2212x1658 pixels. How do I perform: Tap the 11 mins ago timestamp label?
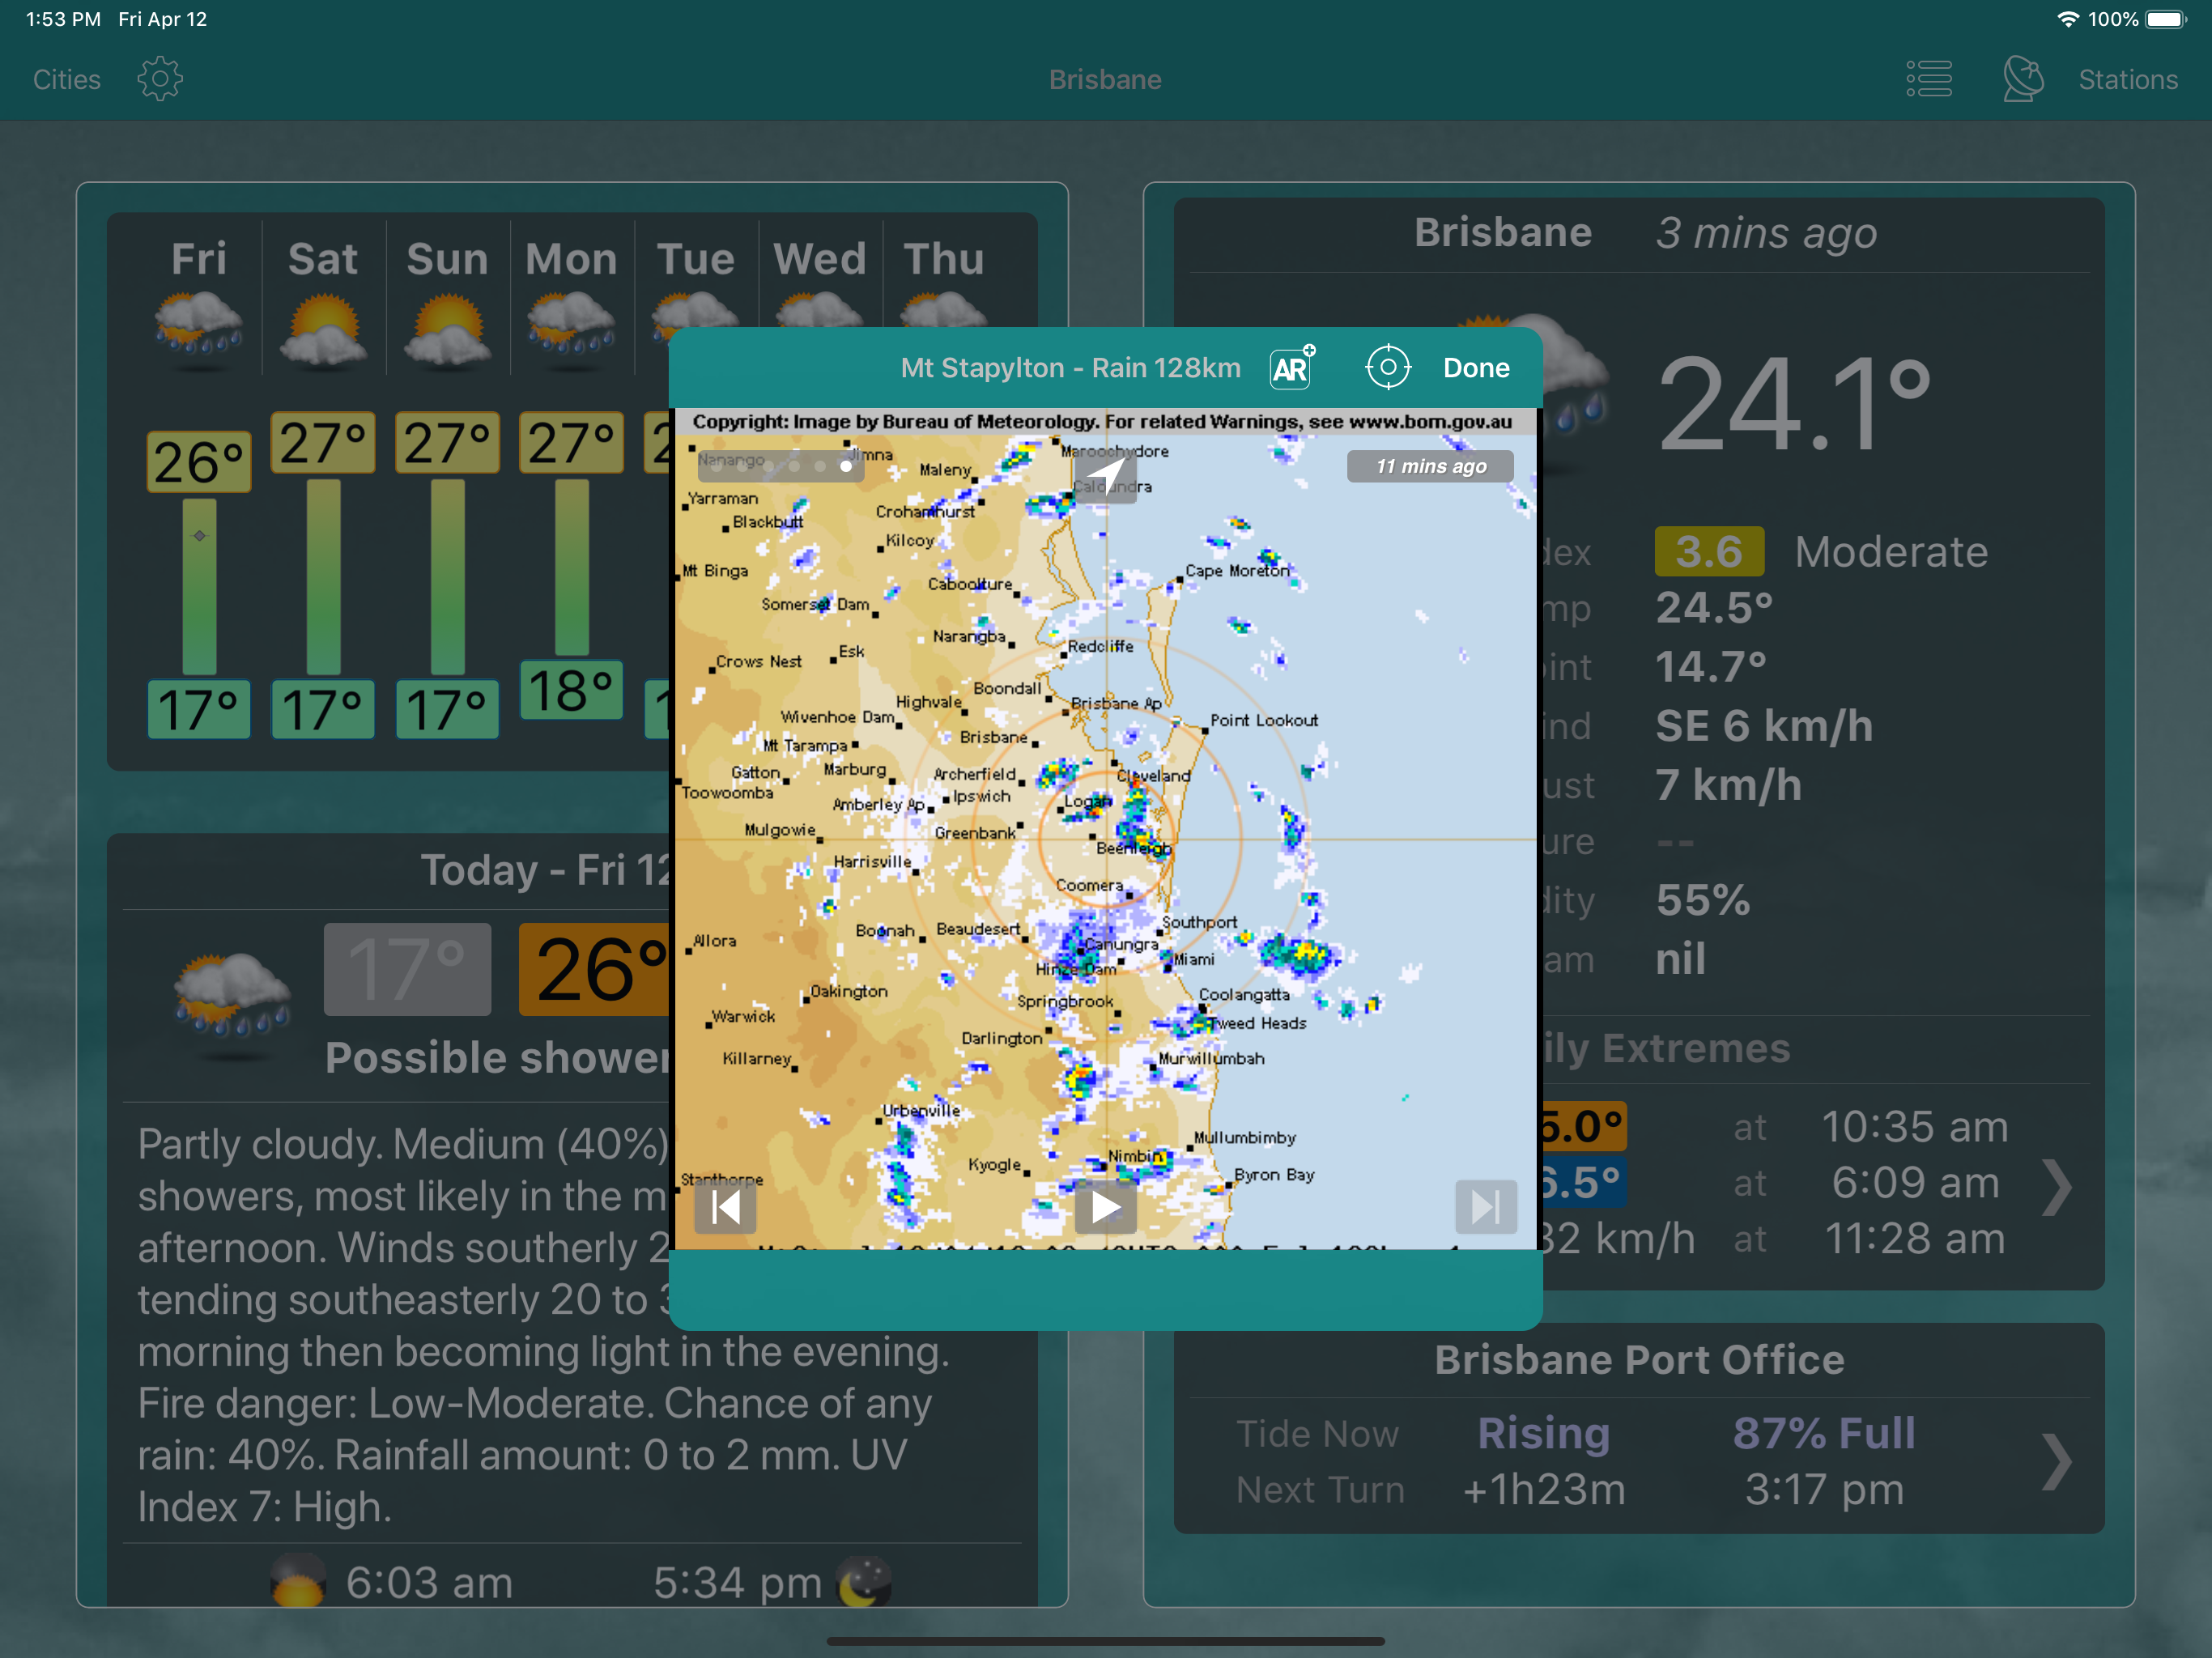[1430, 466]
